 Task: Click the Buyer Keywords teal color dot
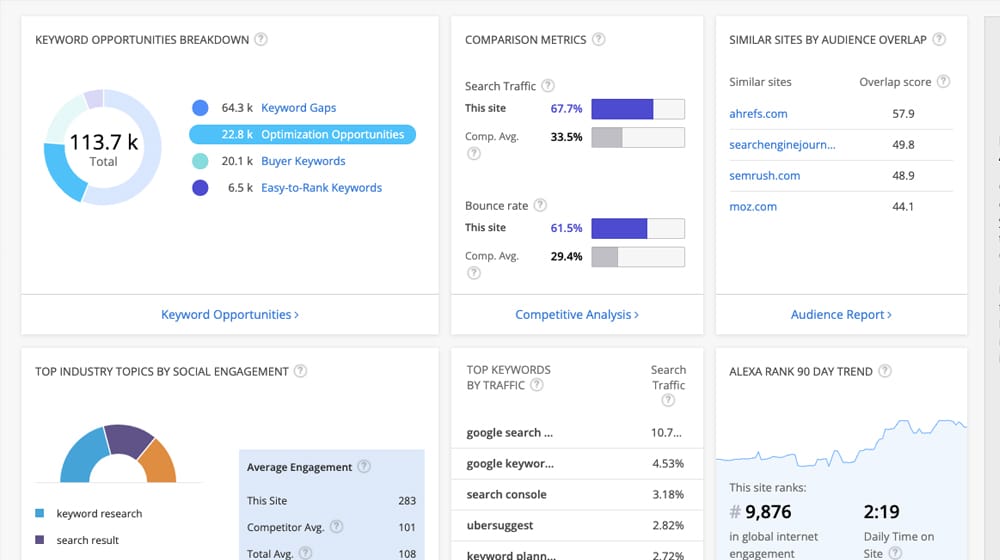pos(200,161)
